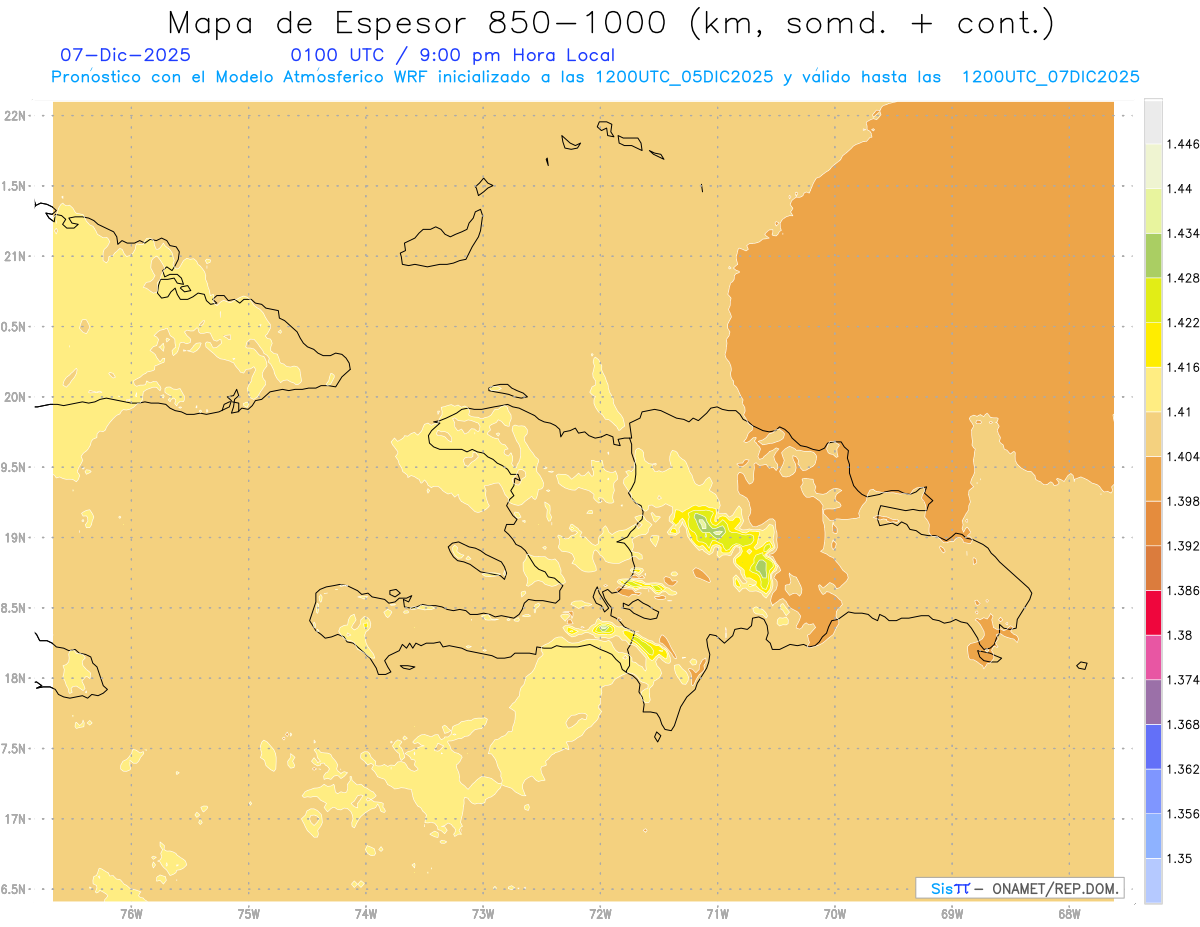Viewport: 1200px width, 927px height.
Task: Click the colorbar value '1.398'
Action: tap(1183, 501)
